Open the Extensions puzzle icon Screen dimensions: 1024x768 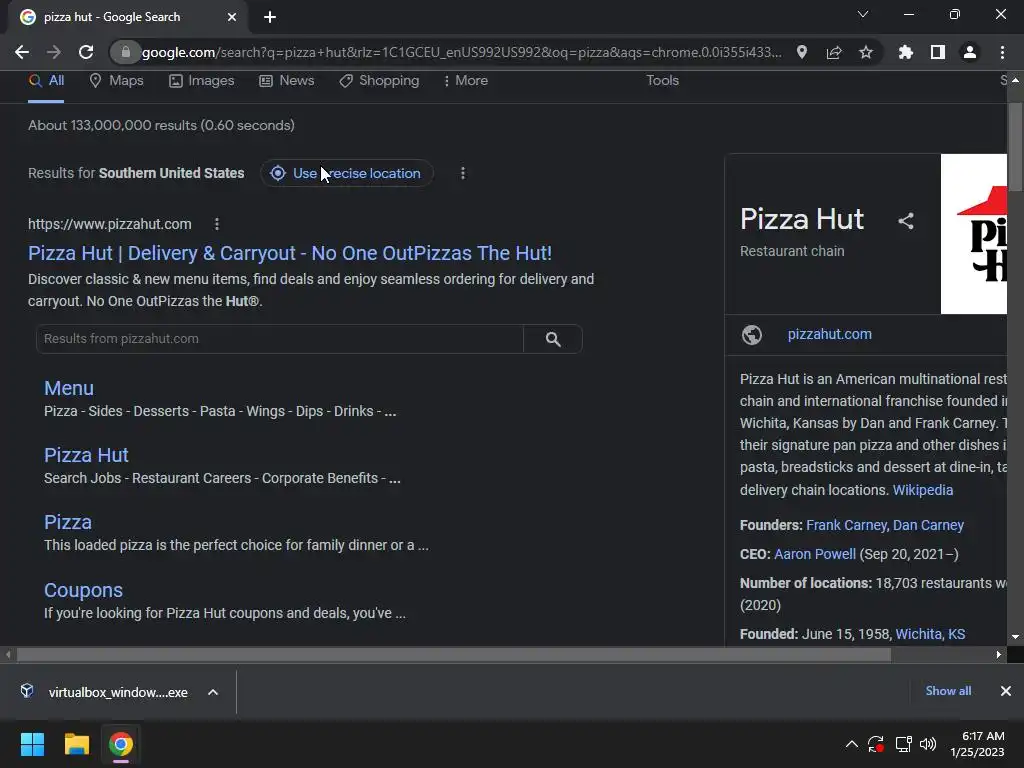906,52
